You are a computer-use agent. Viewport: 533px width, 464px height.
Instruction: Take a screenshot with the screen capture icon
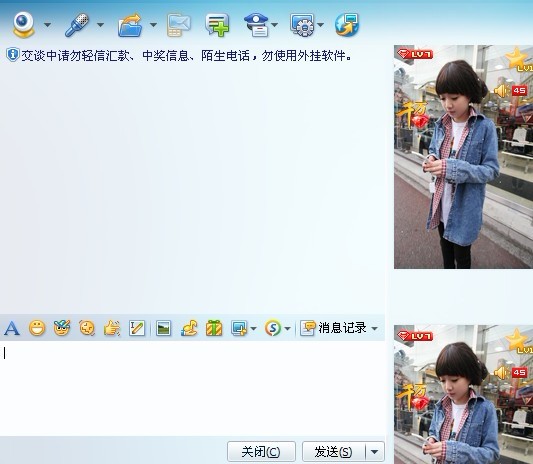pyautogui.click(x=239, y=328)
